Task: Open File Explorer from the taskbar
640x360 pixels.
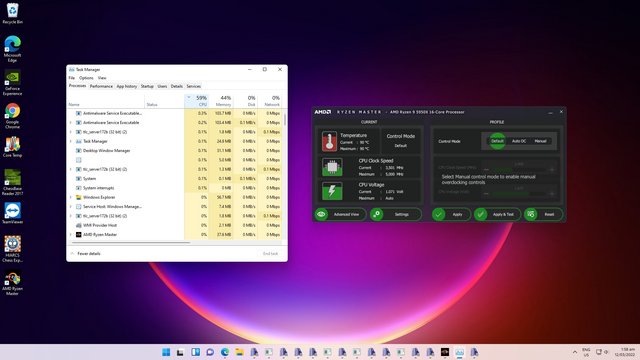Action: tap(240, 352)
